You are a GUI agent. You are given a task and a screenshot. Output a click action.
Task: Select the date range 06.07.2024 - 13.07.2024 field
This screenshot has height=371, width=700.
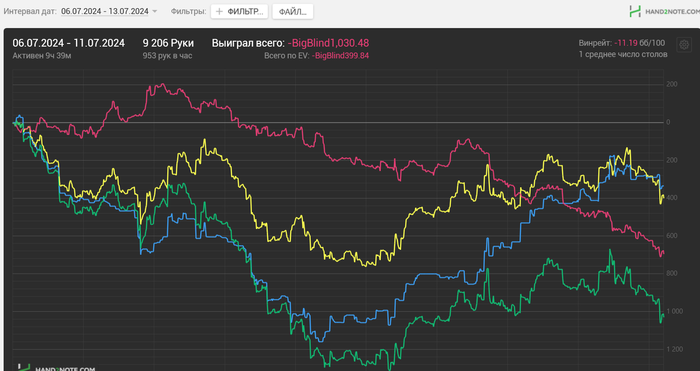105,12
